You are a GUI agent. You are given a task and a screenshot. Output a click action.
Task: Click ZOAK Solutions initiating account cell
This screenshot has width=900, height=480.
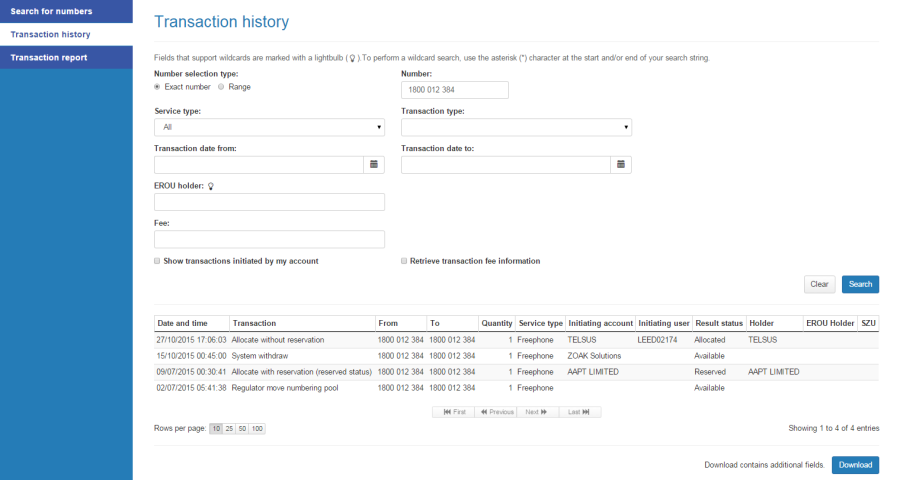pyautogui.click(x=600, y=356)
